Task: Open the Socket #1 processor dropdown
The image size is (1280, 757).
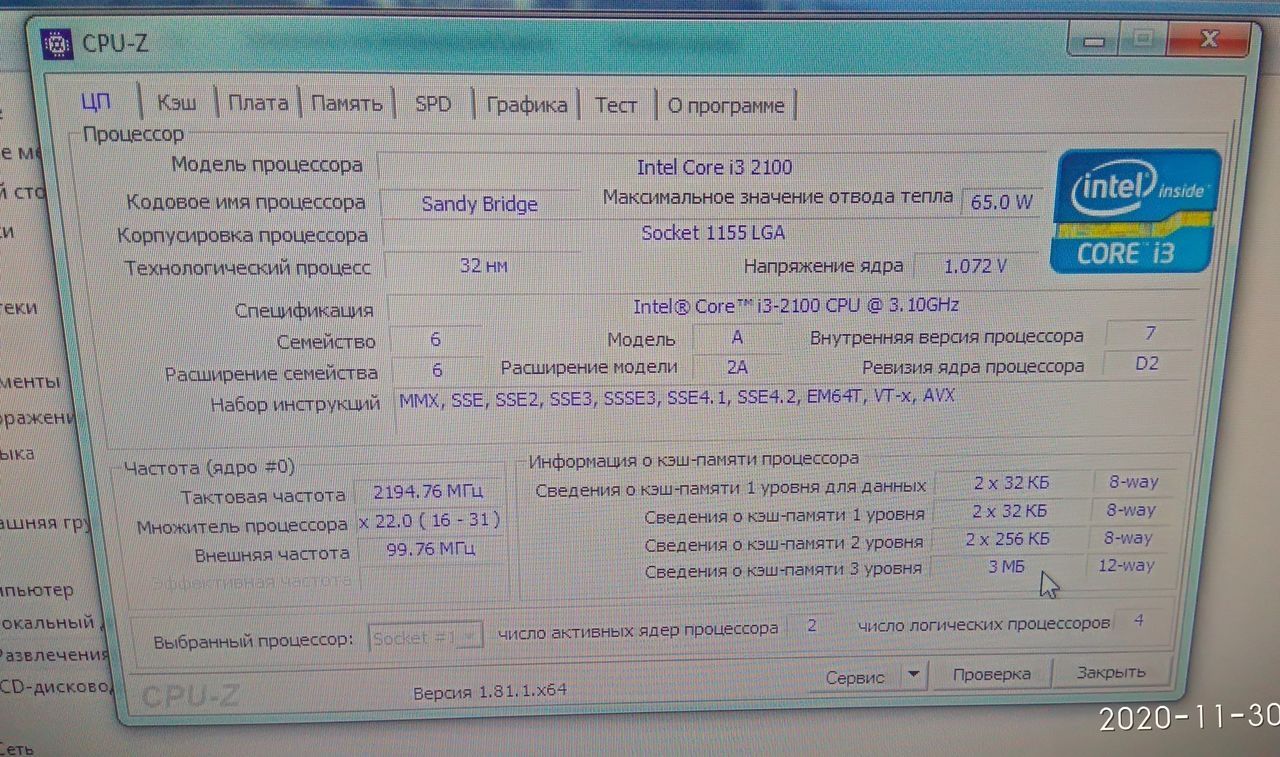Action: 427,638
